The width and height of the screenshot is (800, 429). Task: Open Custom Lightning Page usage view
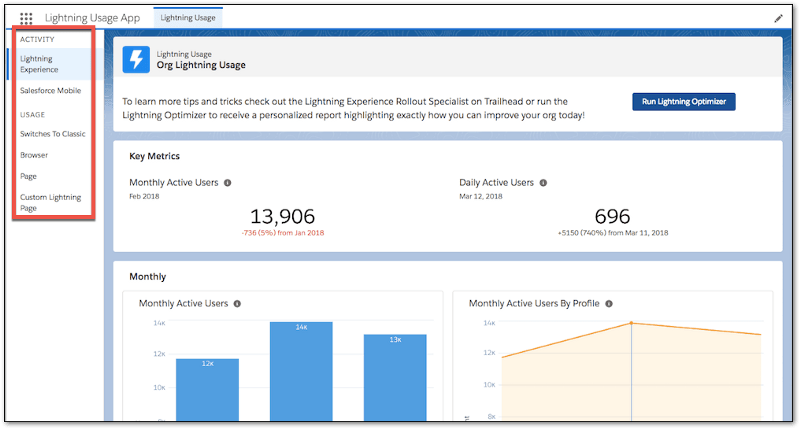click(51, 203)
